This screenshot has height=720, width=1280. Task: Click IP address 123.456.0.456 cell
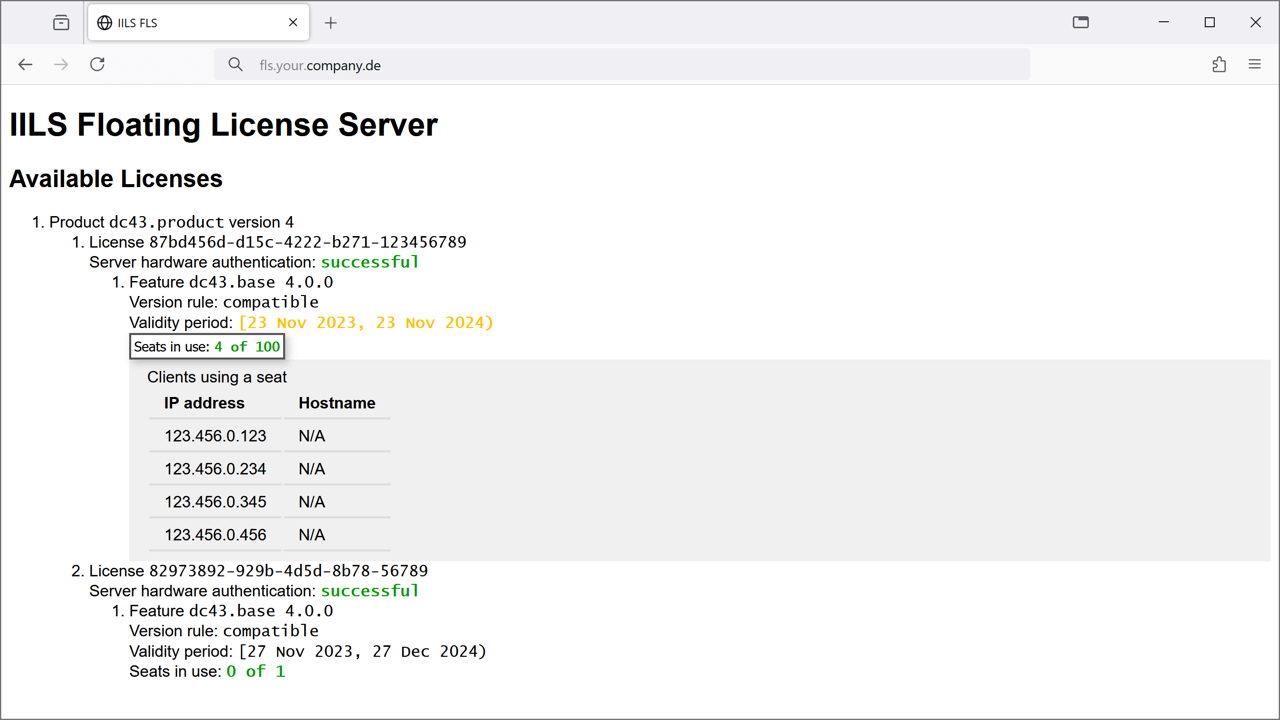click(x=215, y=535)
